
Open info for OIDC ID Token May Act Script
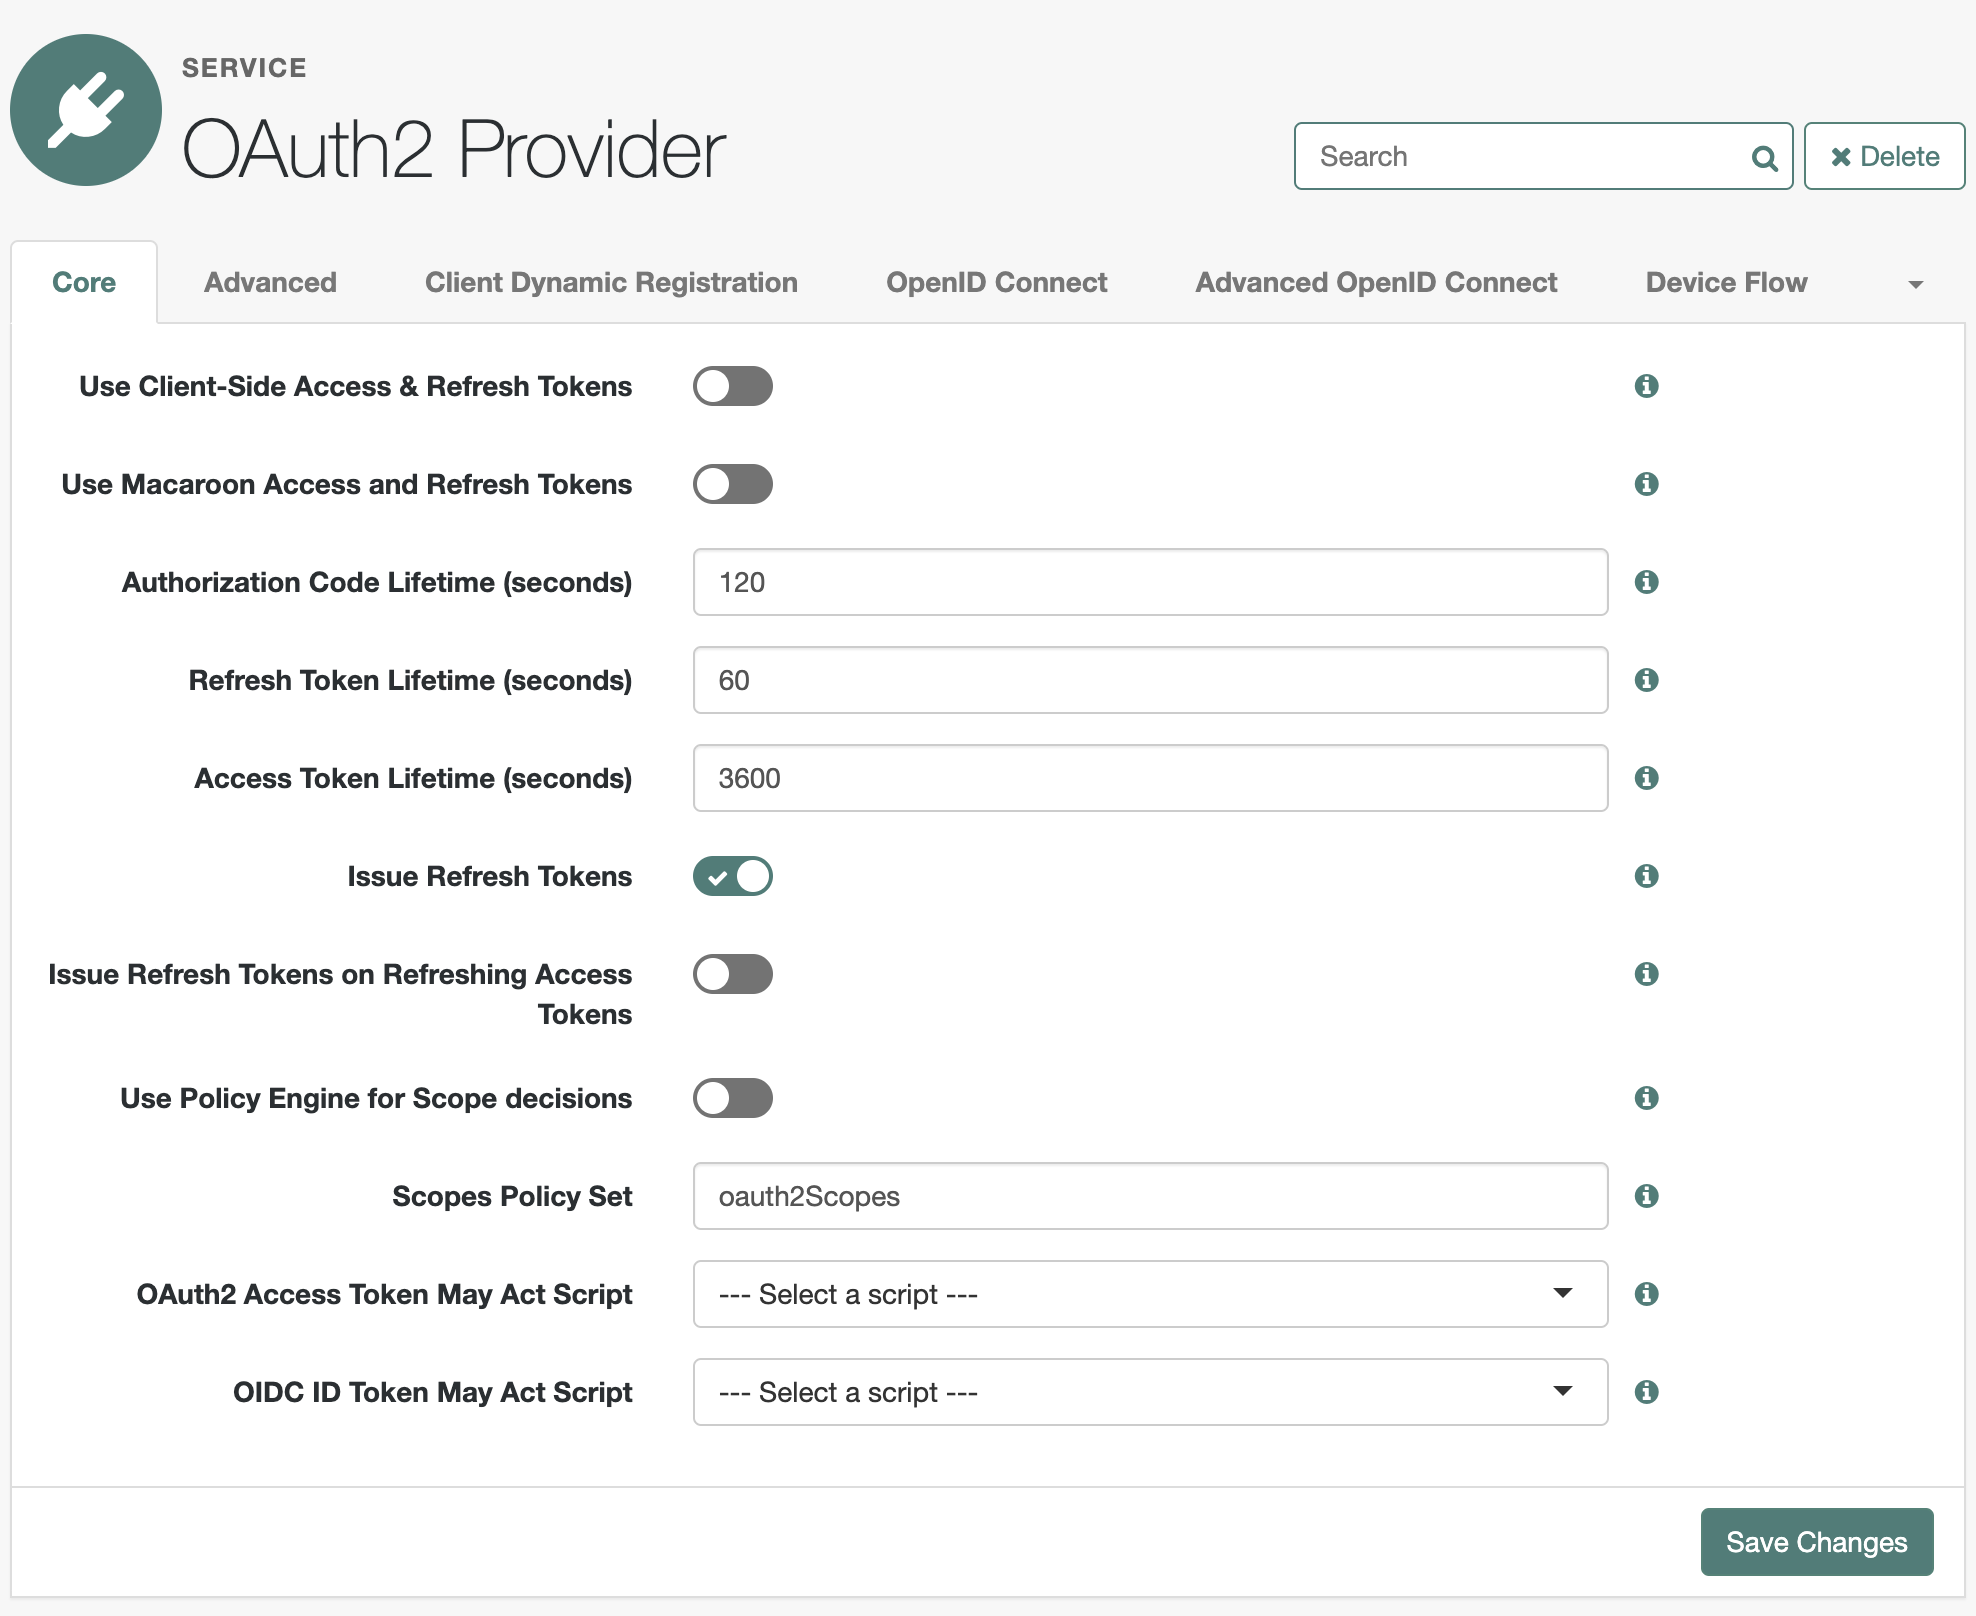tap(1647, 1391)
